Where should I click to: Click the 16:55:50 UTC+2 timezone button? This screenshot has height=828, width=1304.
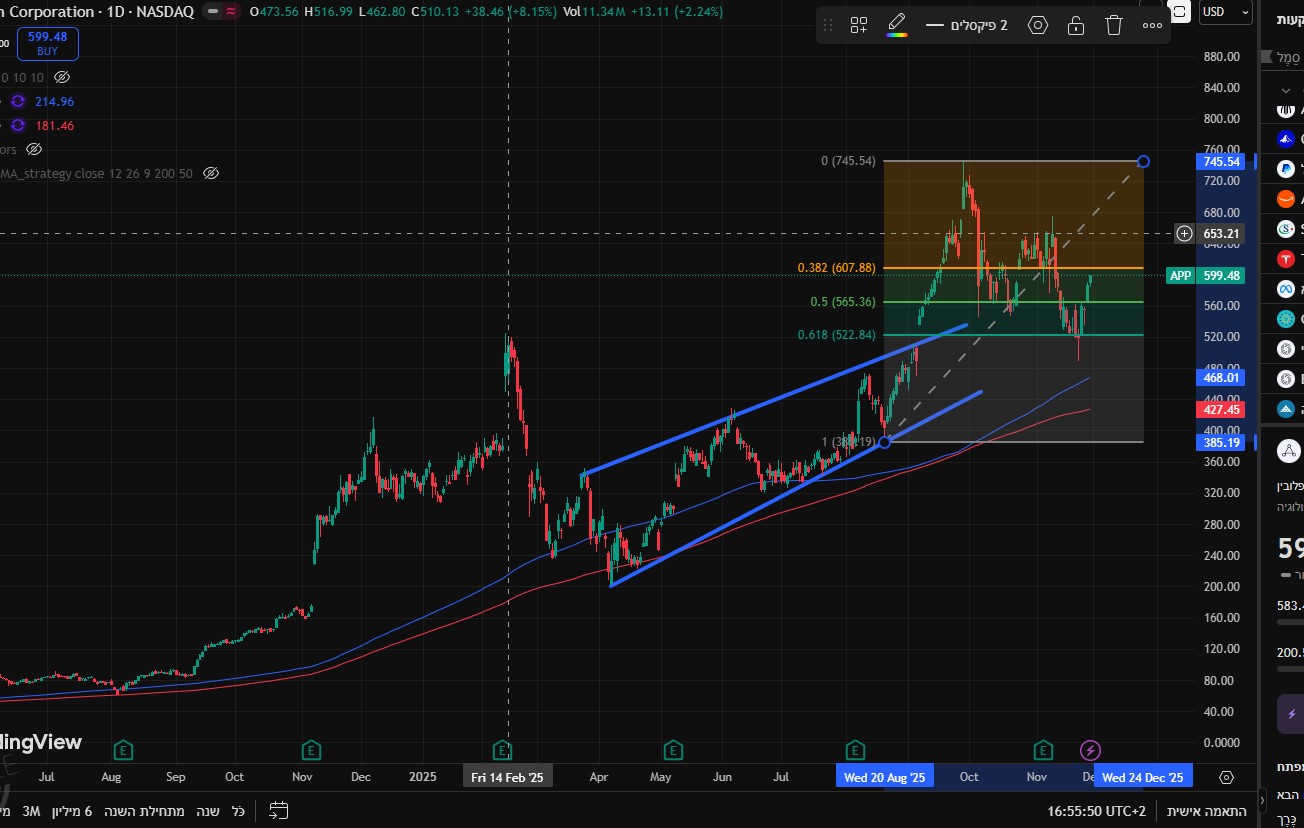[x=1096, y=810]
